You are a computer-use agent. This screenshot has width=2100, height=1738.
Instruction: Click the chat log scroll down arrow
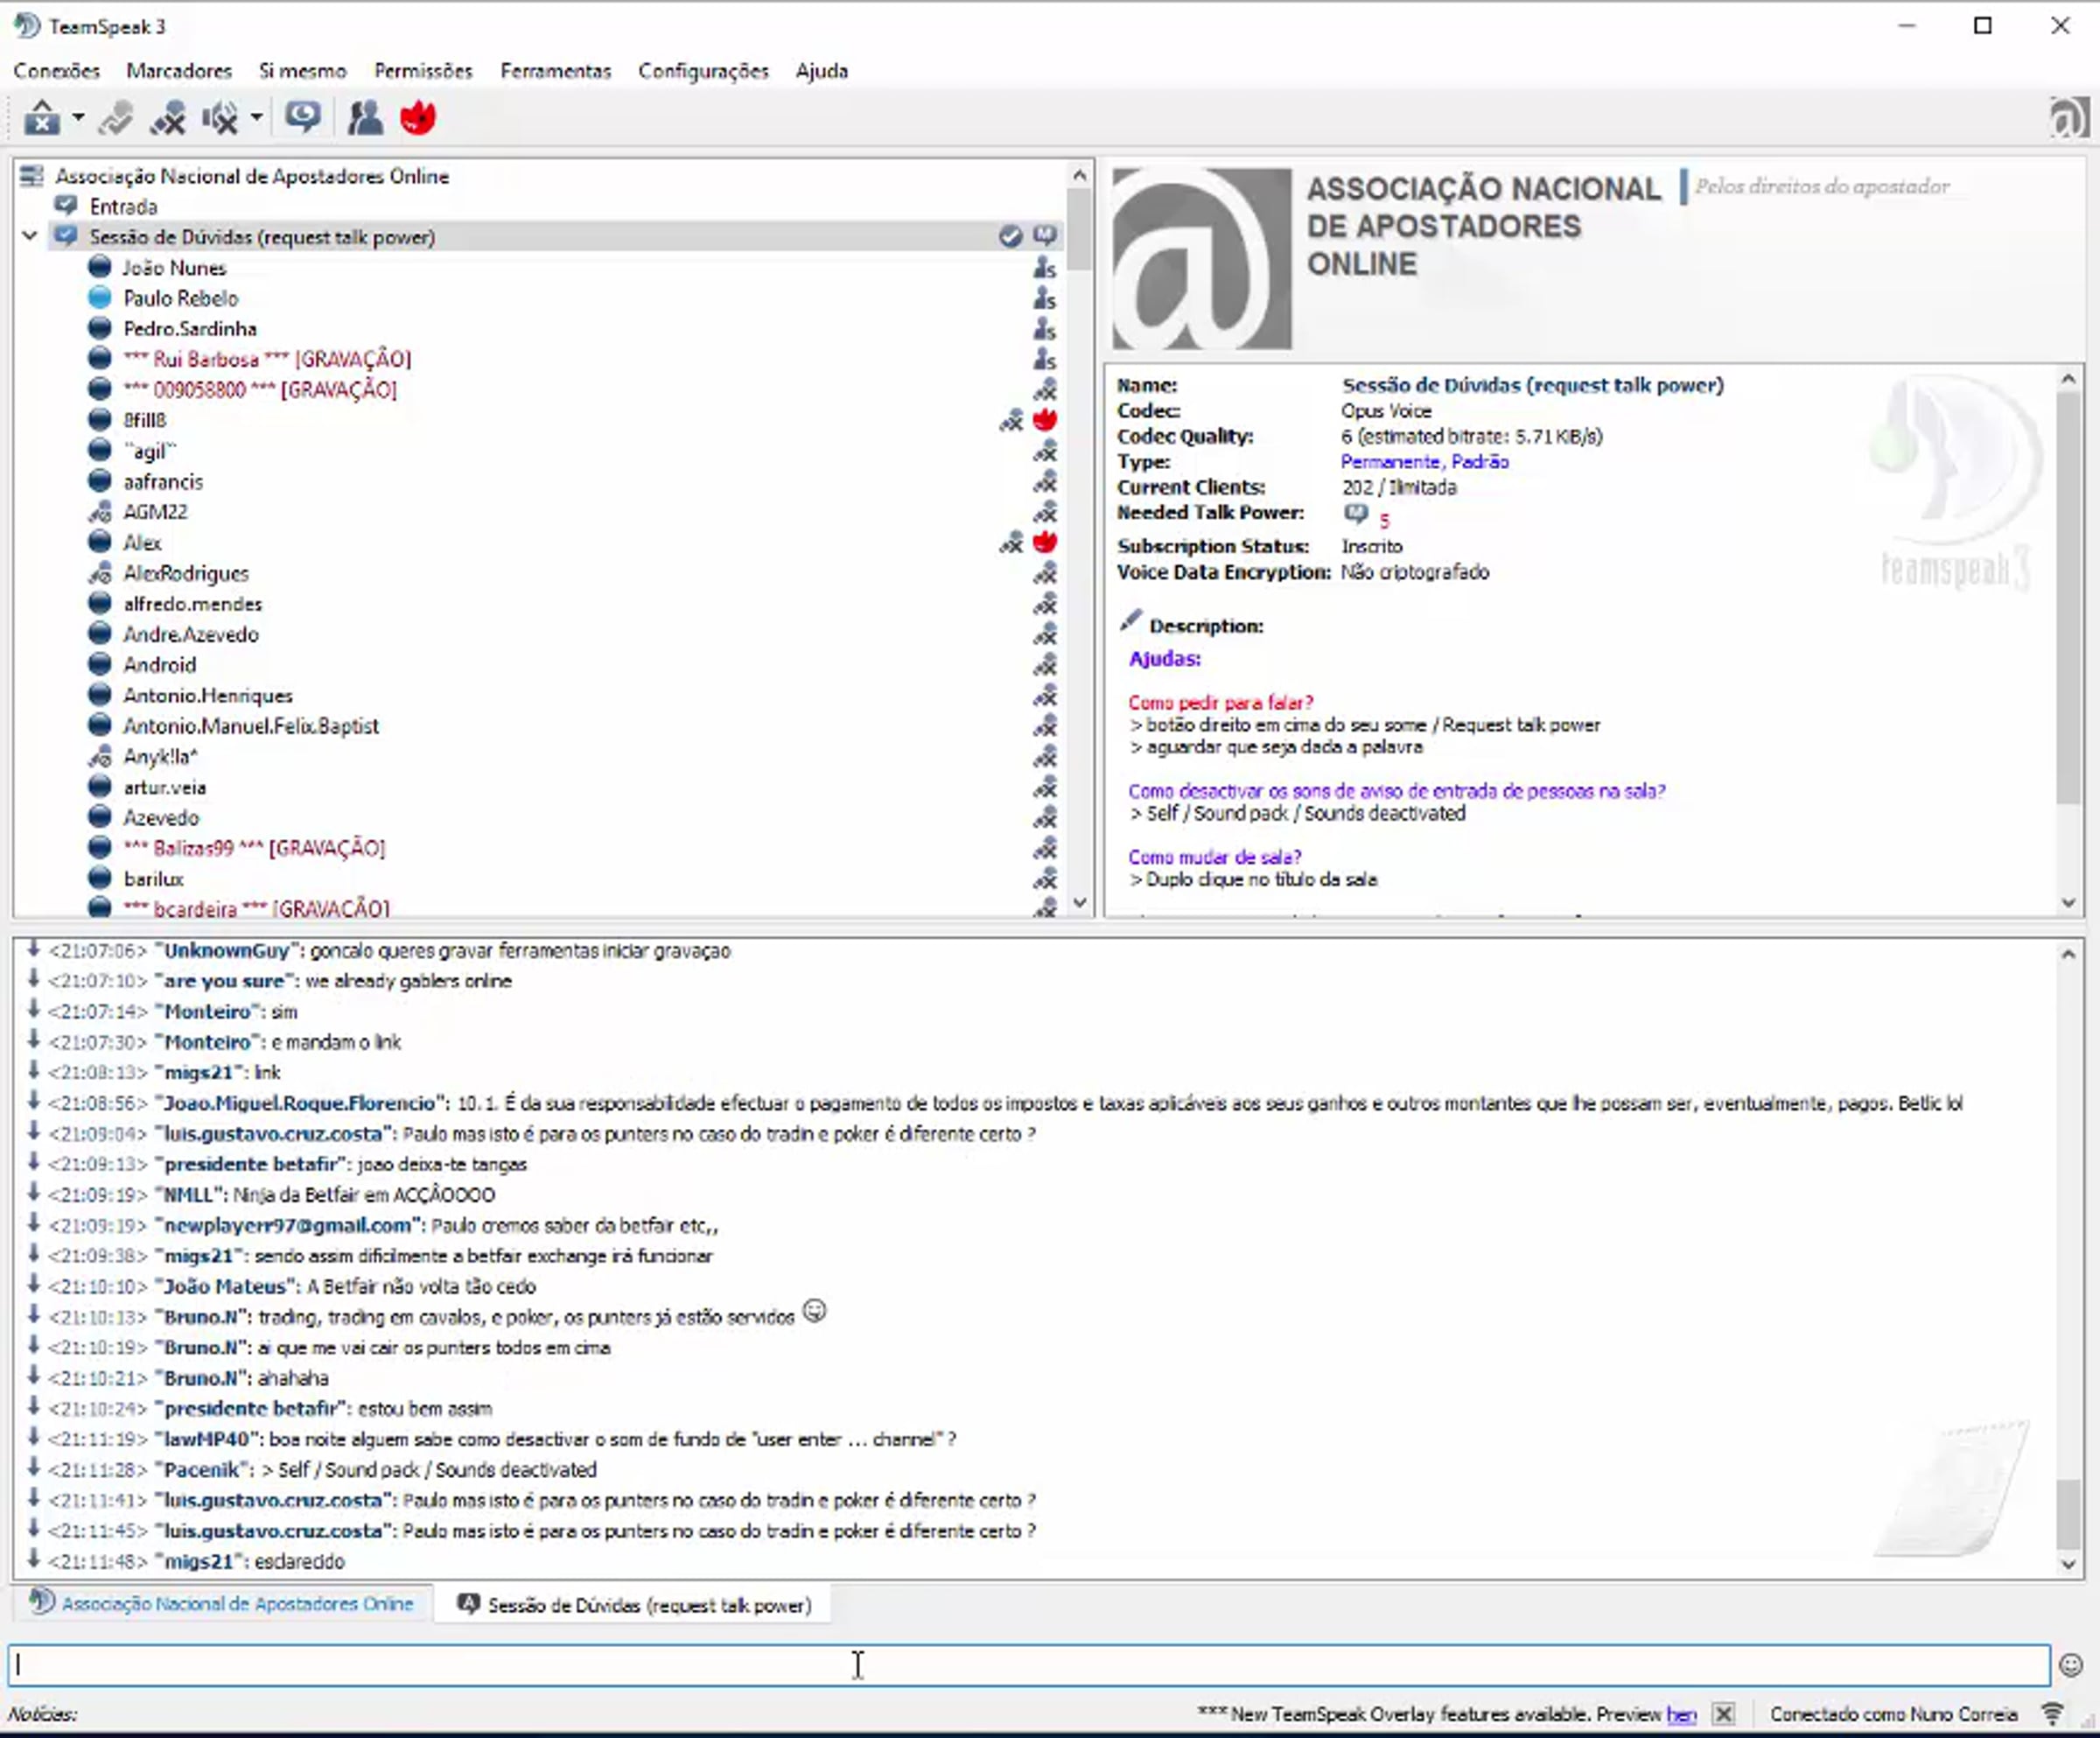2068,1565
